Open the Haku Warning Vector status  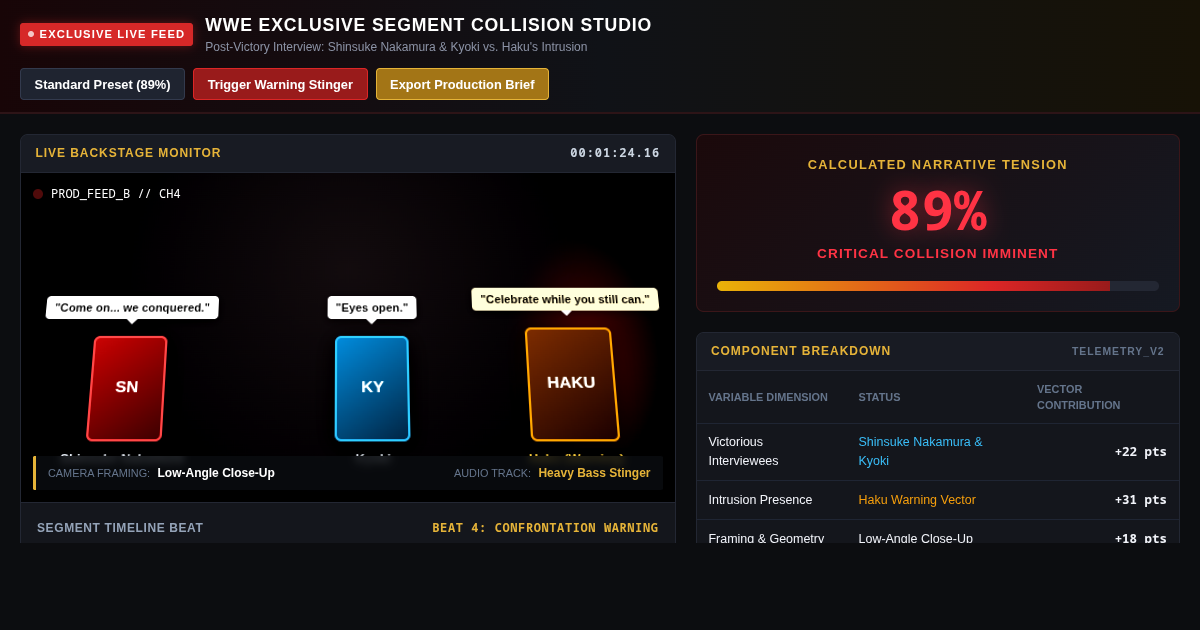point(917,500)
